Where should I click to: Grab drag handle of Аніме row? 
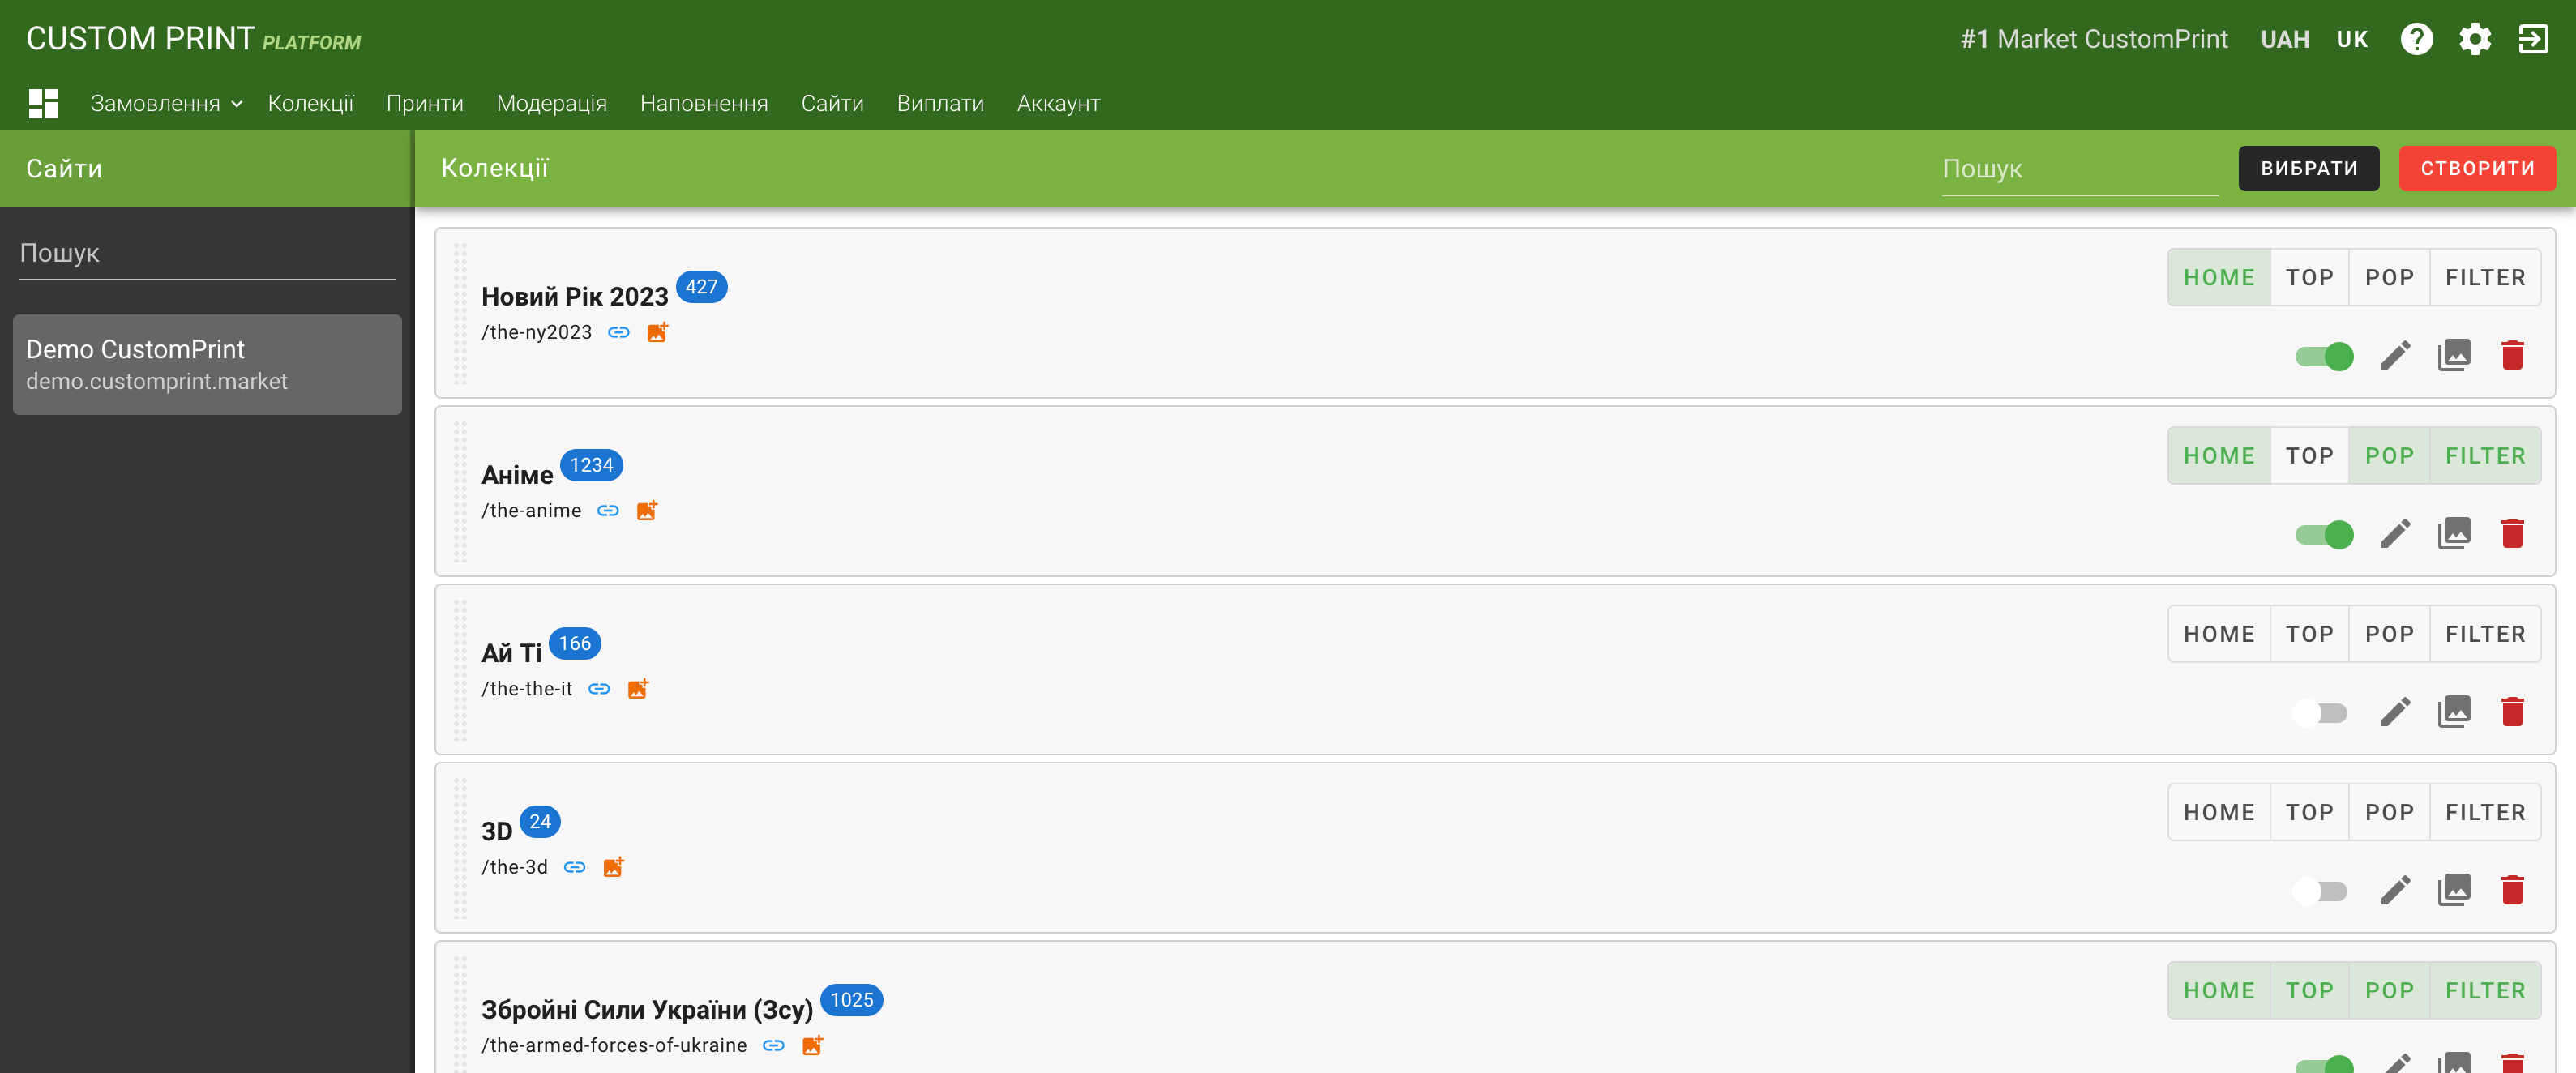pyautogui.click(x=460, y=491)
